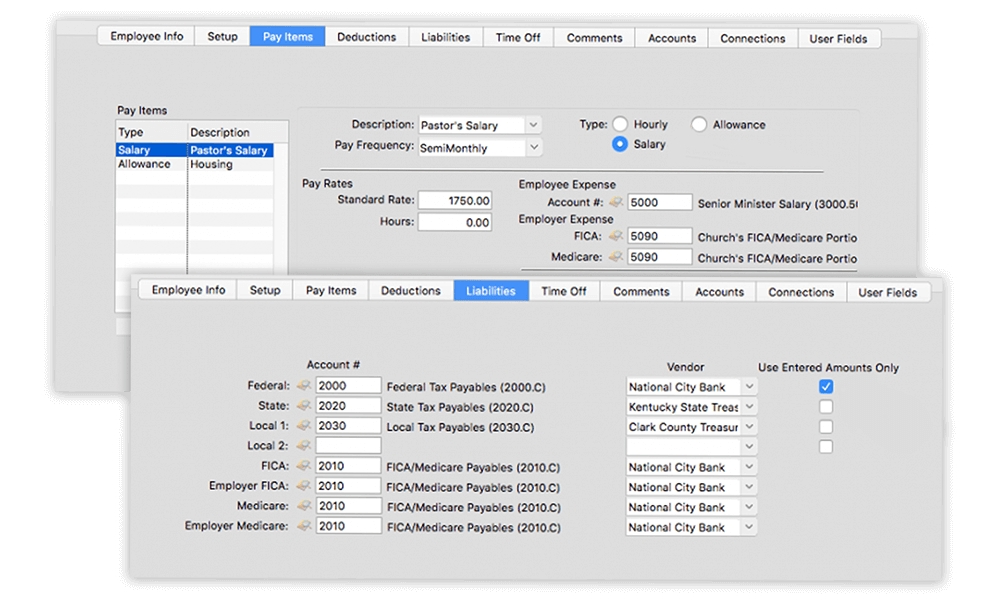Check Use Entered Amounts Only for Local 2
This screenshot has width=1000, height=600.
click(x=826, y=446)
